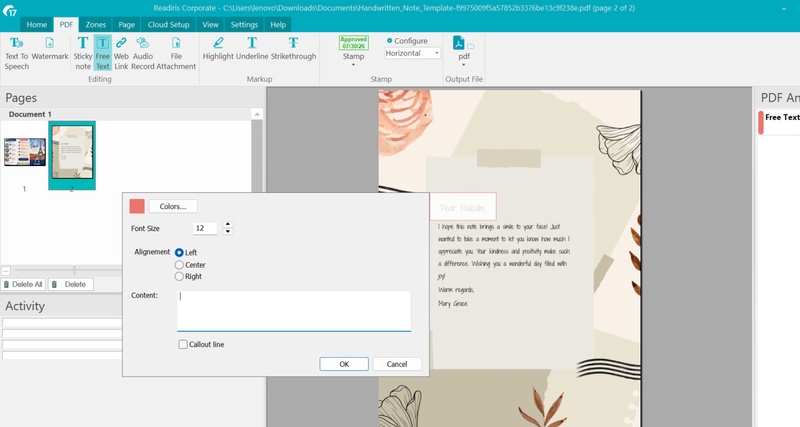The image size is (800, 427).
Task: Select the Underline markup tool
Action: [252, 49]
